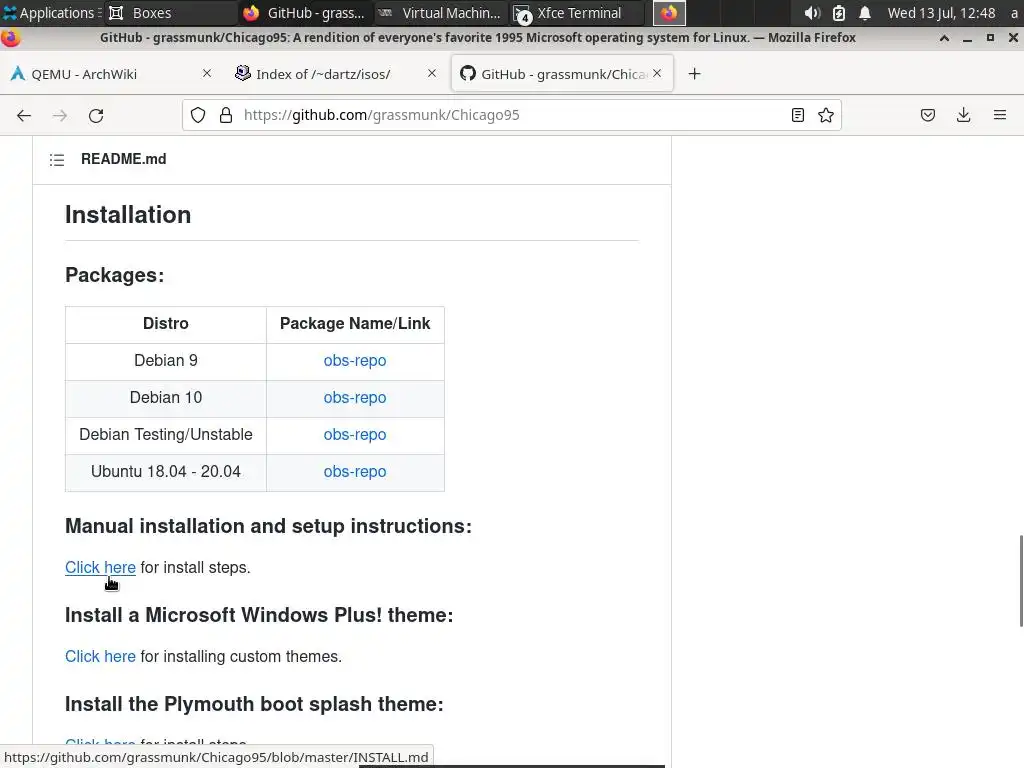Viewport: 1024px width, 768px height.
Task: Click the Debian 10 table cell
Action: (166, 398)
